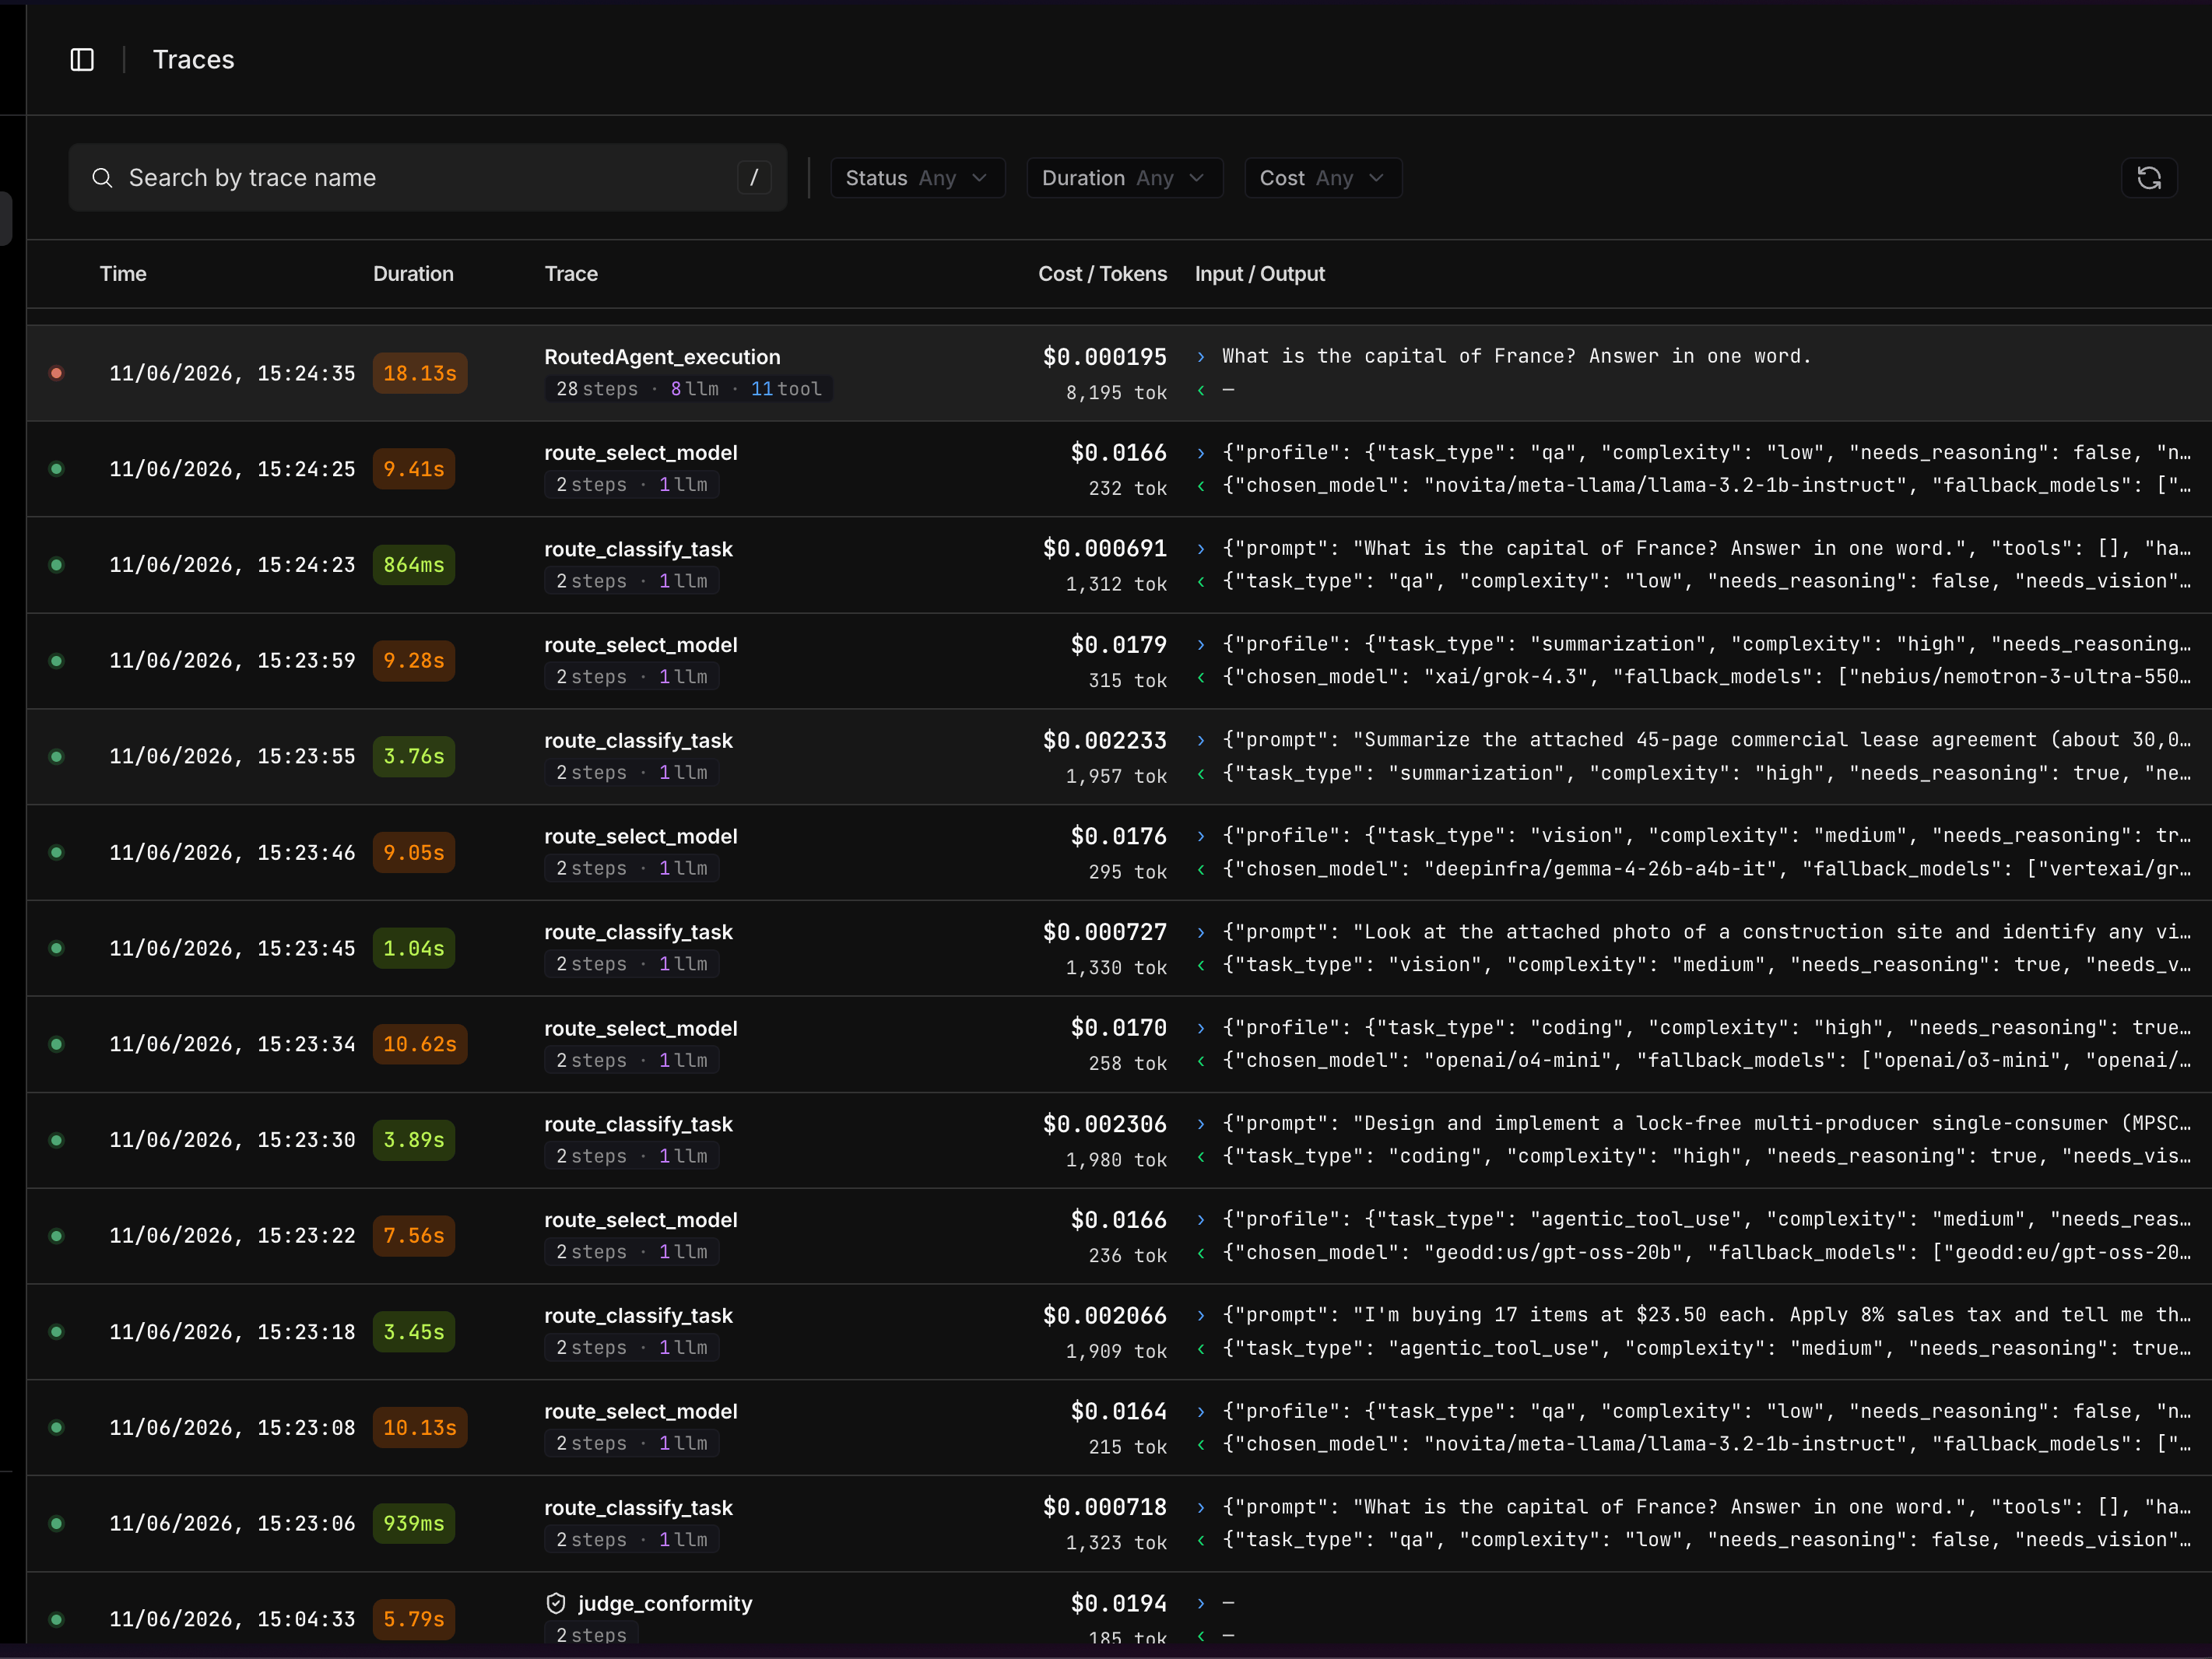This screenshot has width=2212, height=1659.
Task: Click the timestamp 11/06/2026, 15:23:18
Action: coord(232,1332)
